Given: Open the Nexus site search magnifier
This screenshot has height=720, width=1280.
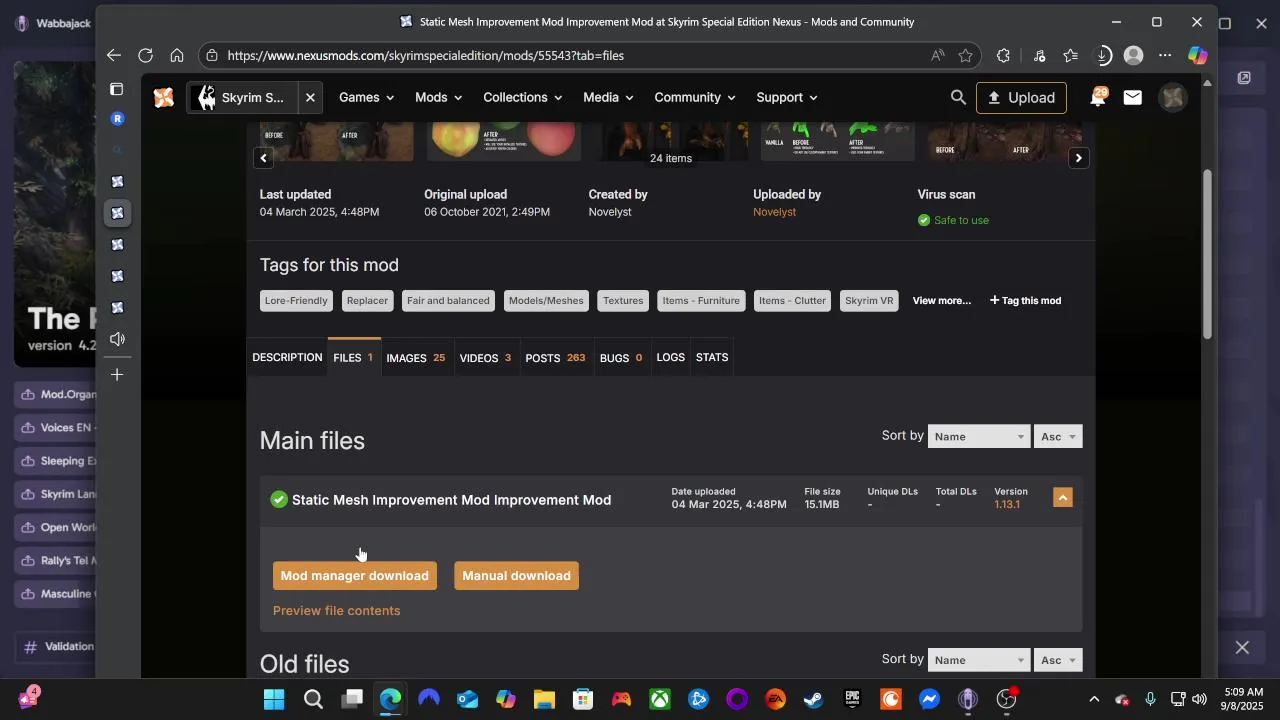Looking at the screenshot, I should (958, 97).
